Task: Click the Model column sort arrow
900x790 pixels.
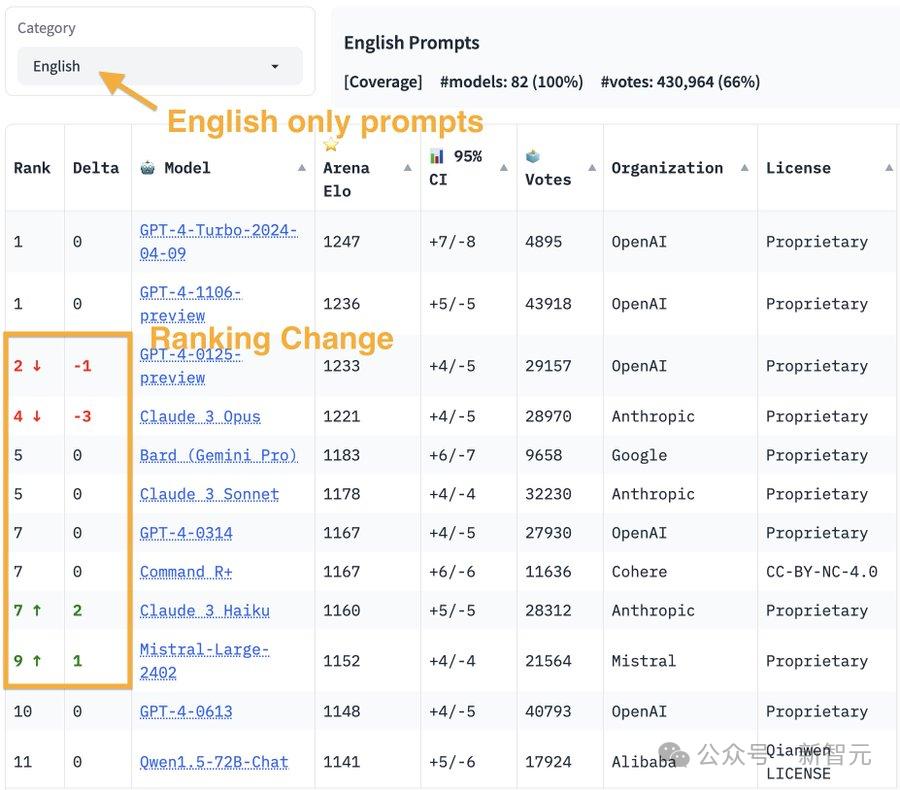Action: point(301,168)
